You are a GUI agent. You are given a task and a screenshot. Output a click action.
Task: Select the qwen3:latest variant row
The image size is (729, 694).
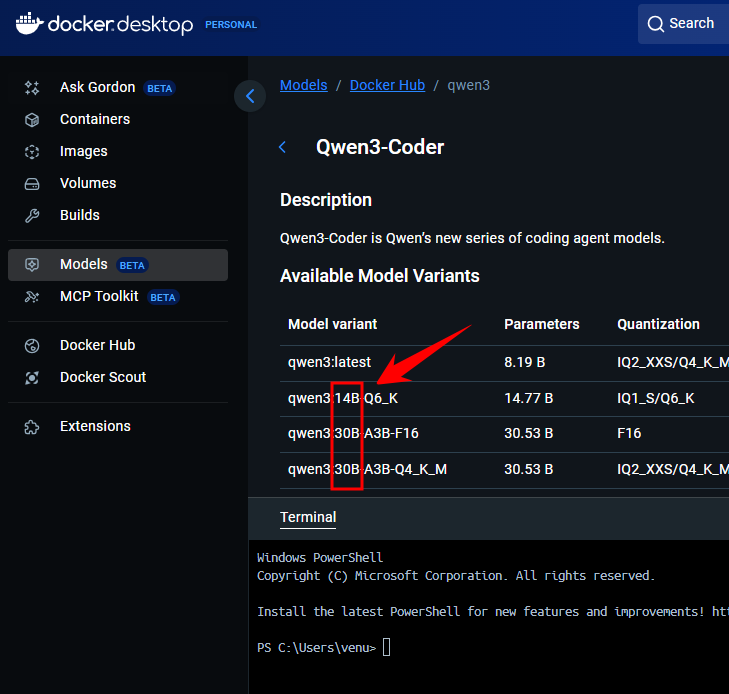(504, 363)
